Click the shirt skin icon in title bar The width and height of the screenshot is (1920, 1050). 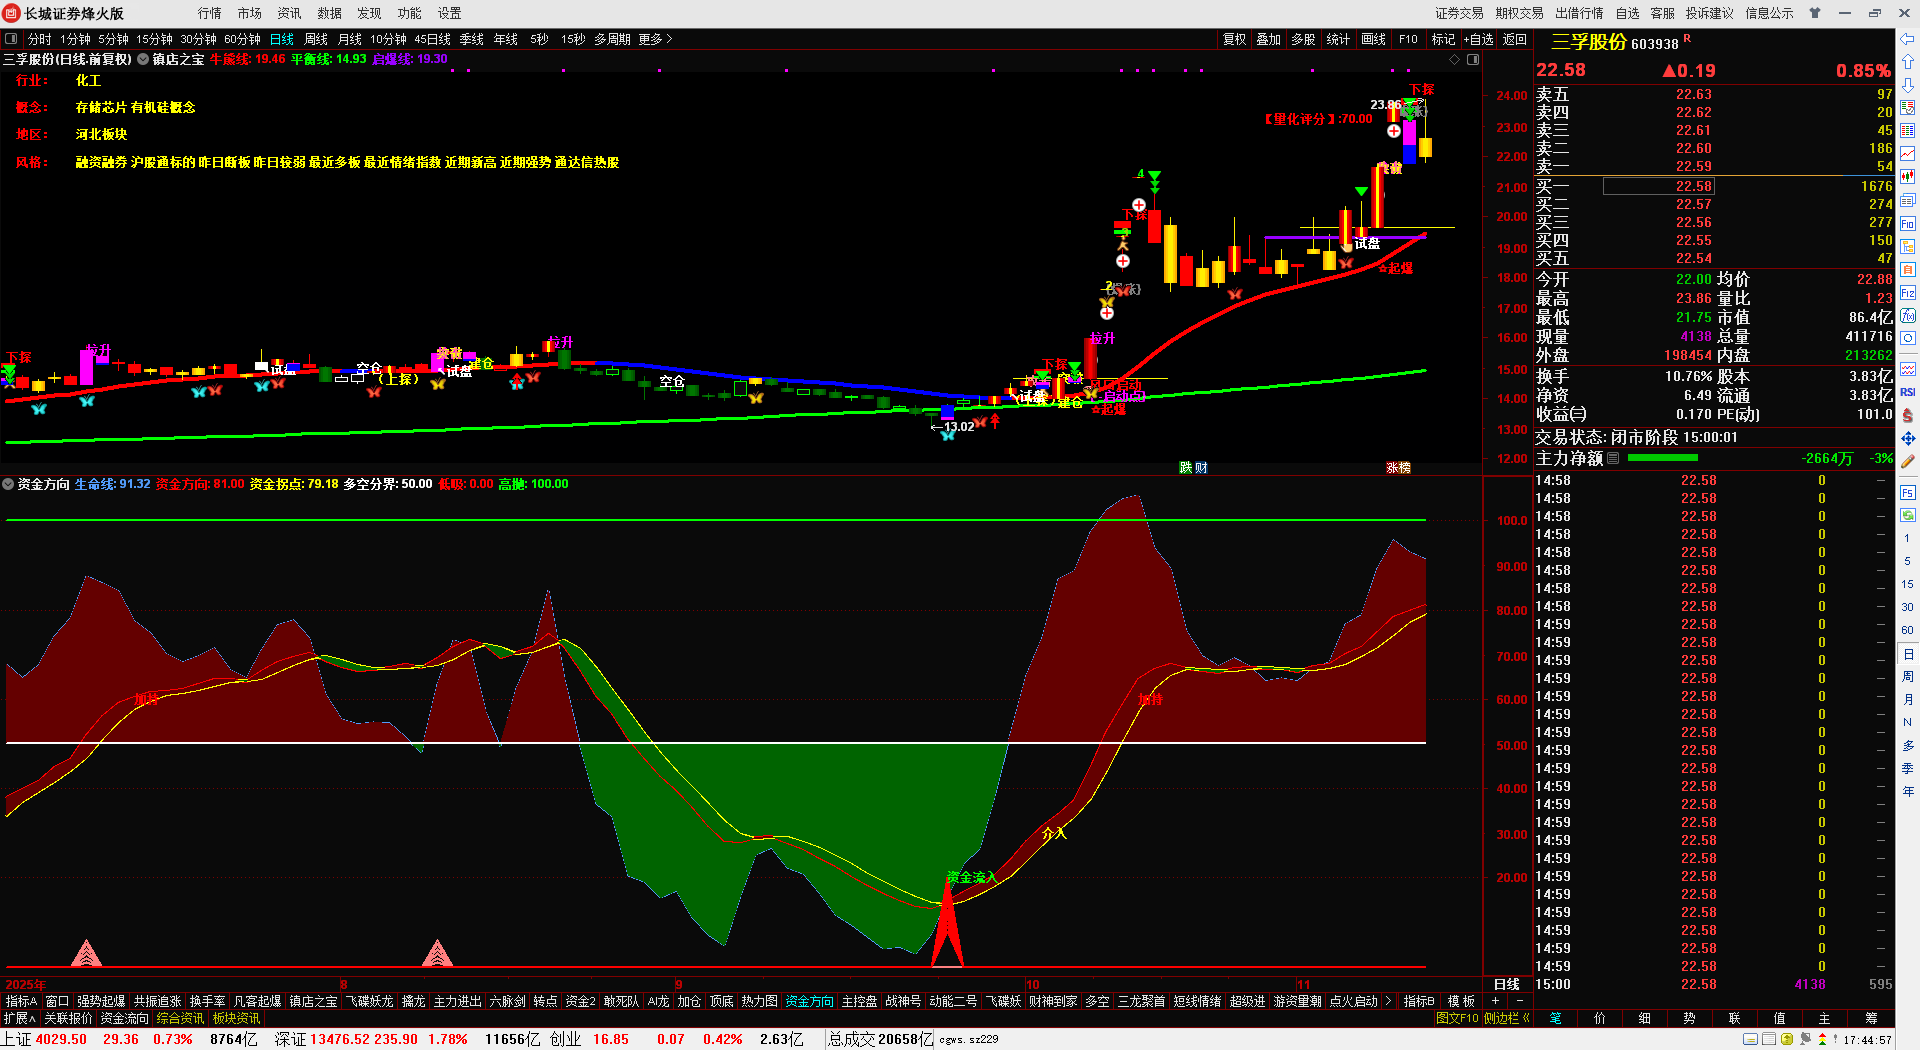(x=1814, y=13)
